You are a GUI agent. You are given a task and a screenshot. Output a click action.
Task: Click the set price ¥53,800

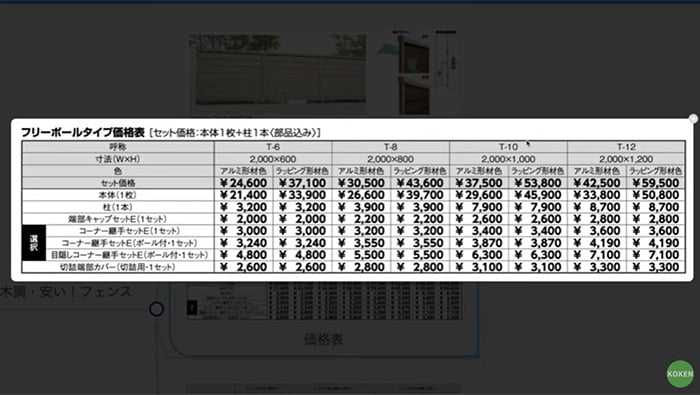point(538,183)
